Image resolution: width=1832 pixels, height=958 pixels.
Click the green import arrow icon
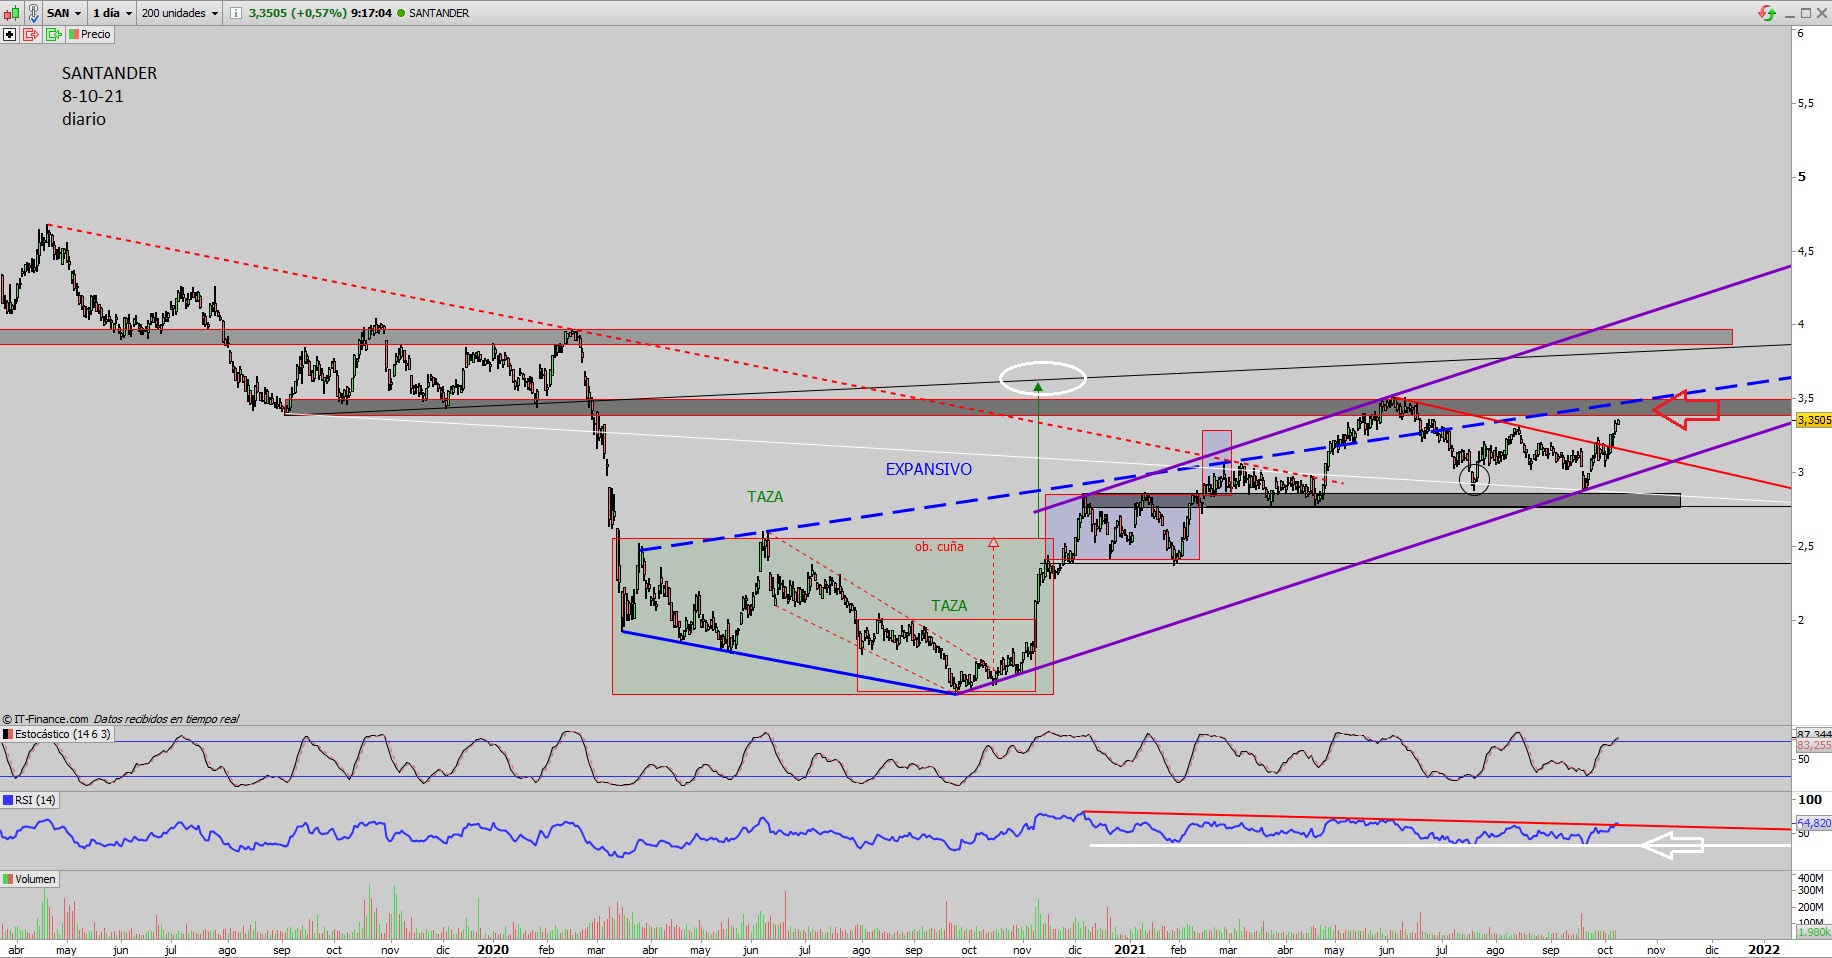tap(53, 34)
